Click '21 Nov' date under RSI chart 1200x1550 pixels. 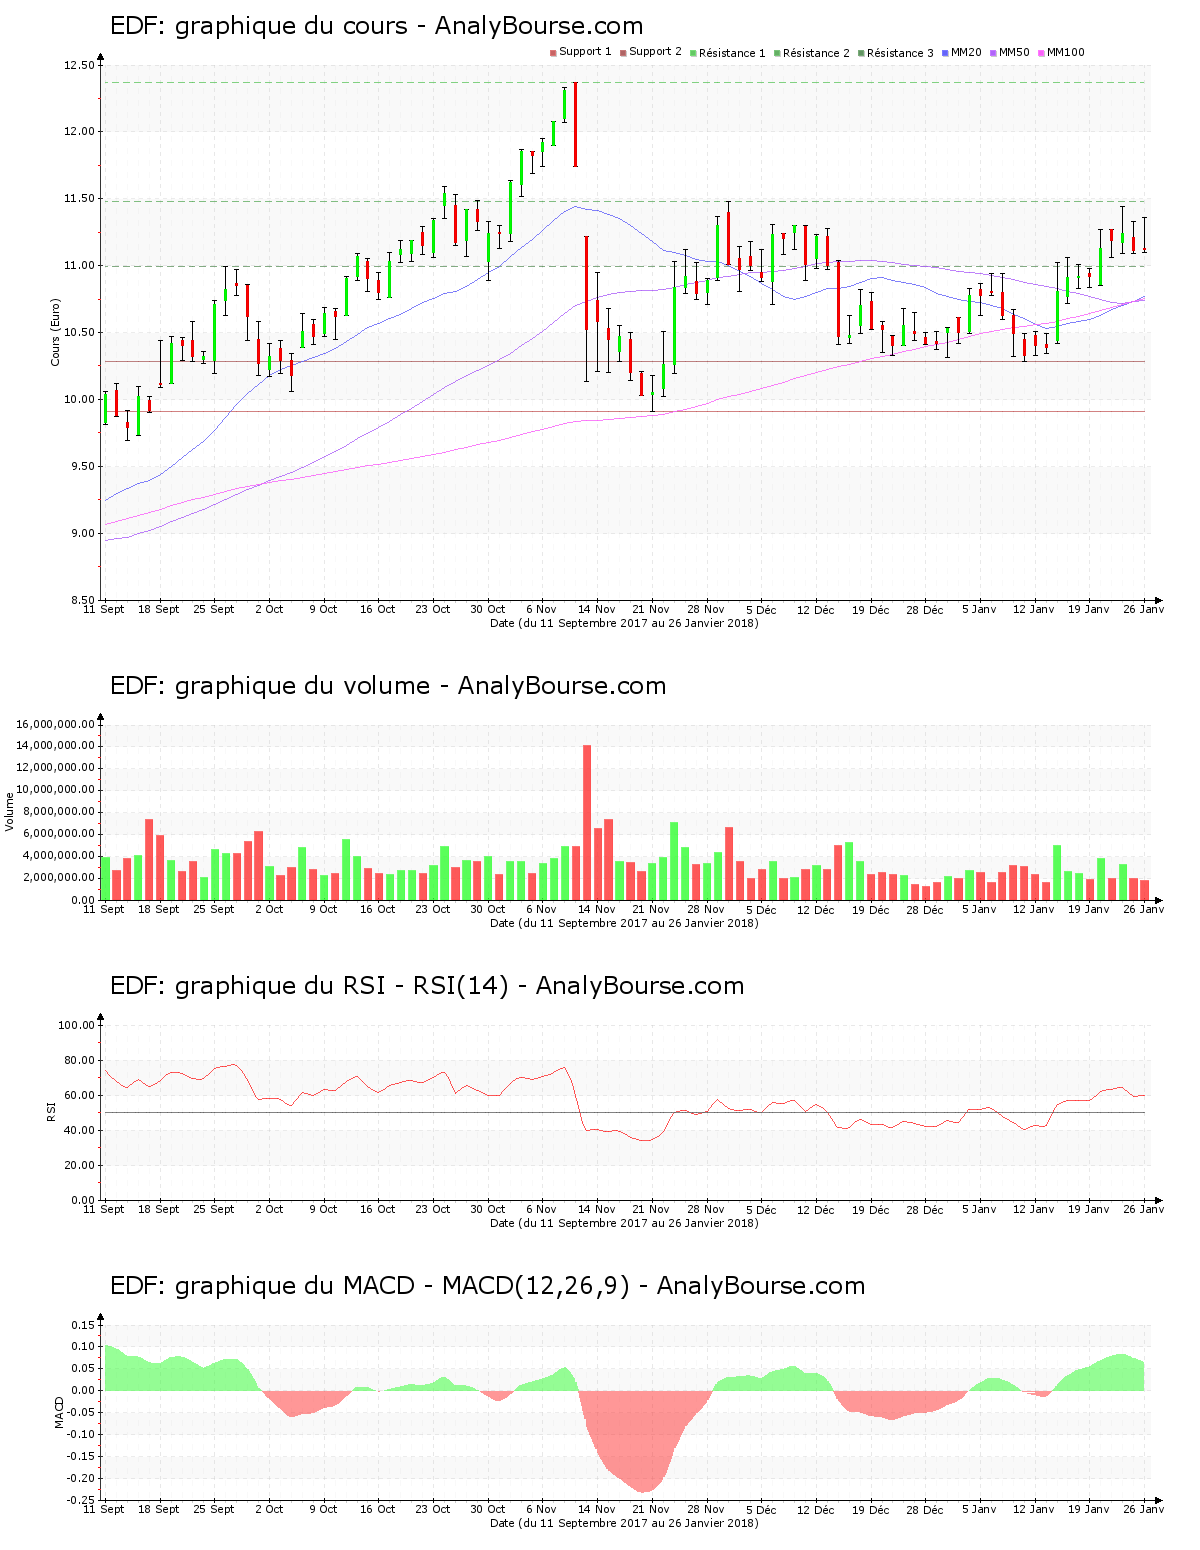[651, 1209]
